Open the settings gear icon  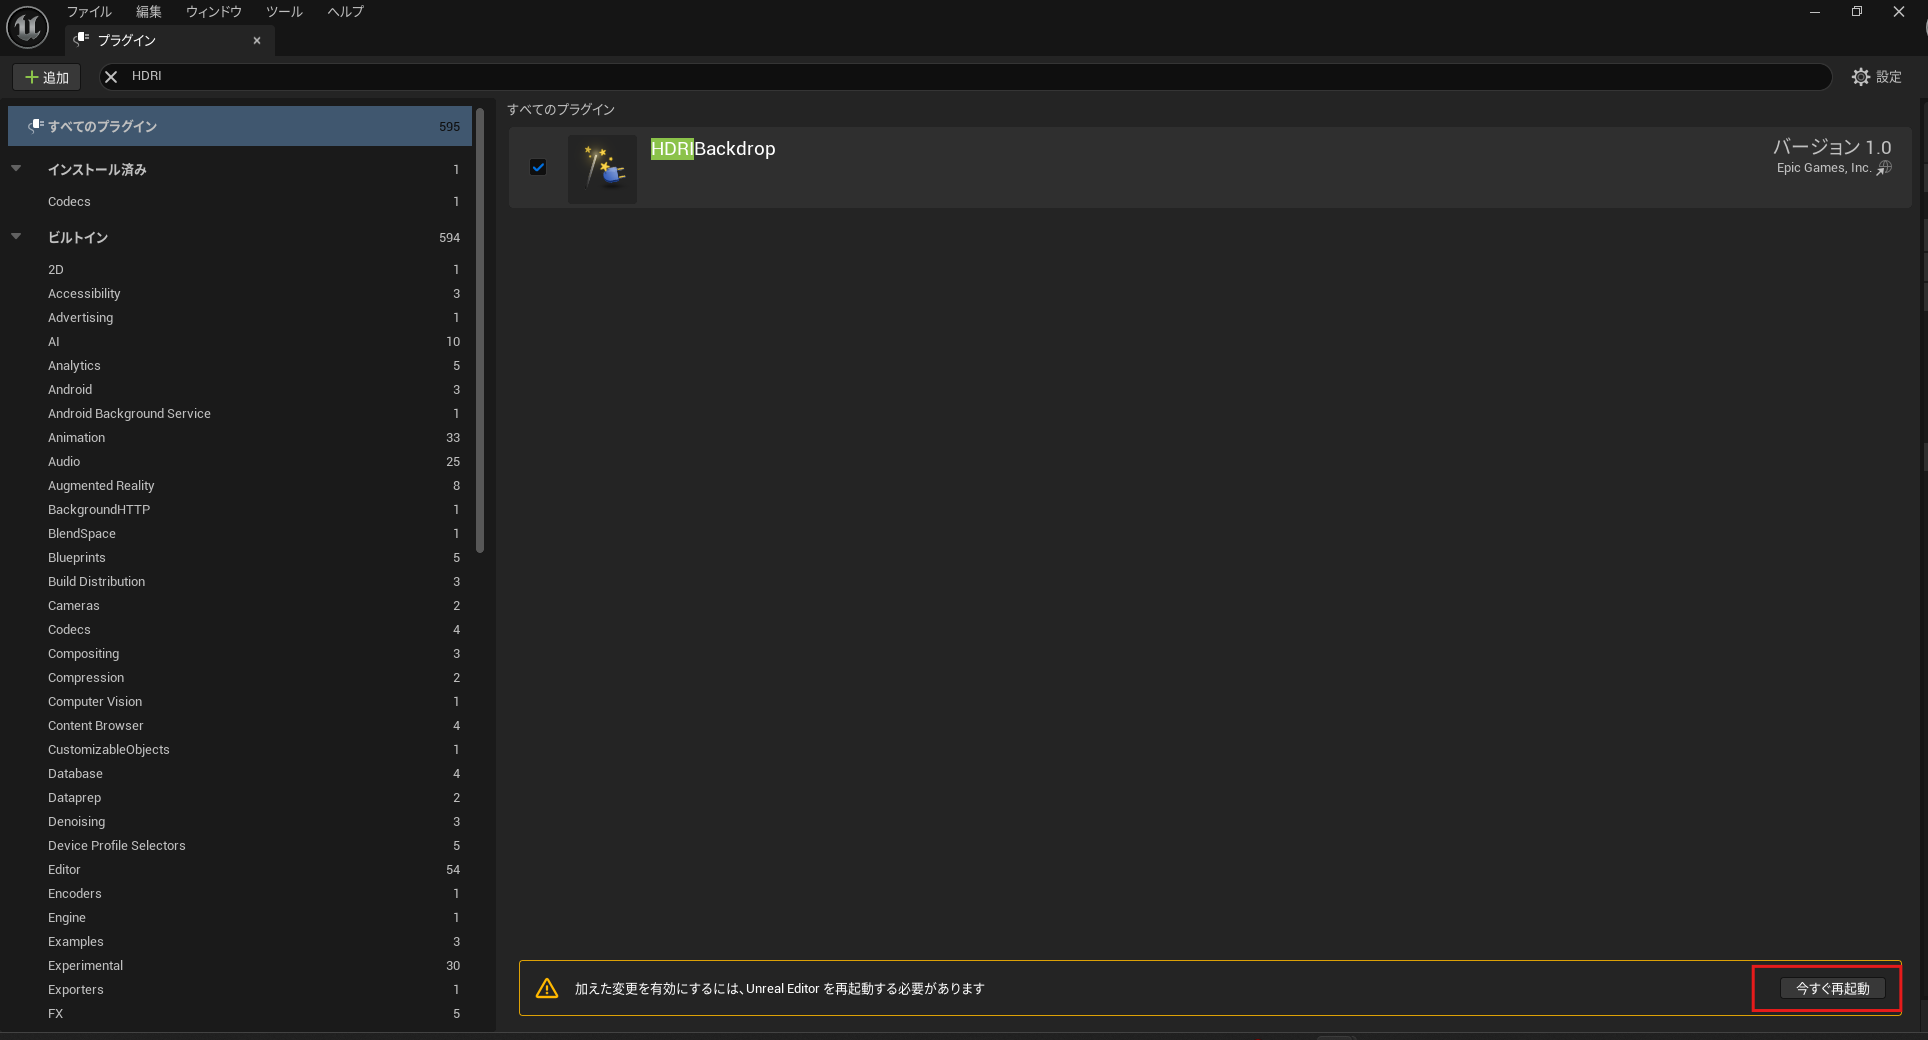click(1860, 77)
